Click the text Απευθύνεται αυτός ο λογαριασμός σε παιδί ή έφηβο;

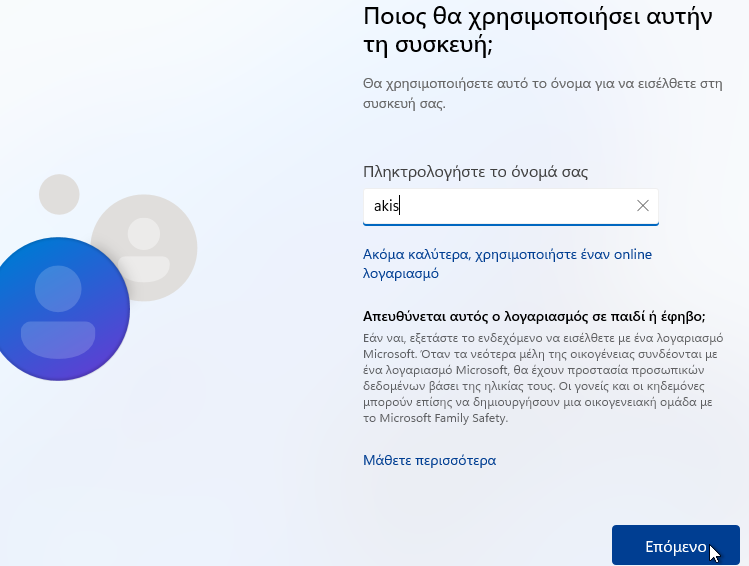pyautogui.click(x=534, y=316)
